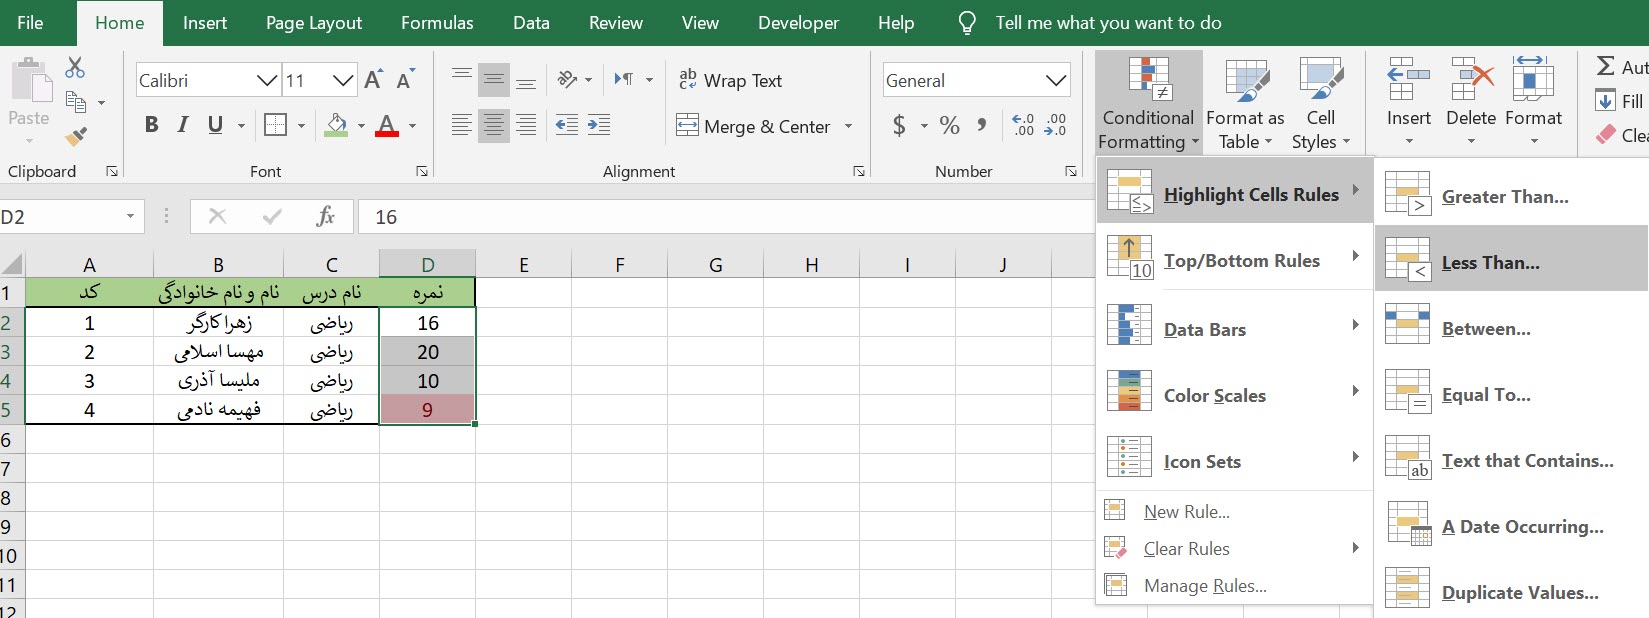Click the Orientation text angle icon
Image resolution: width=1649 pixels, height=618 pixels.
[567, 79]
